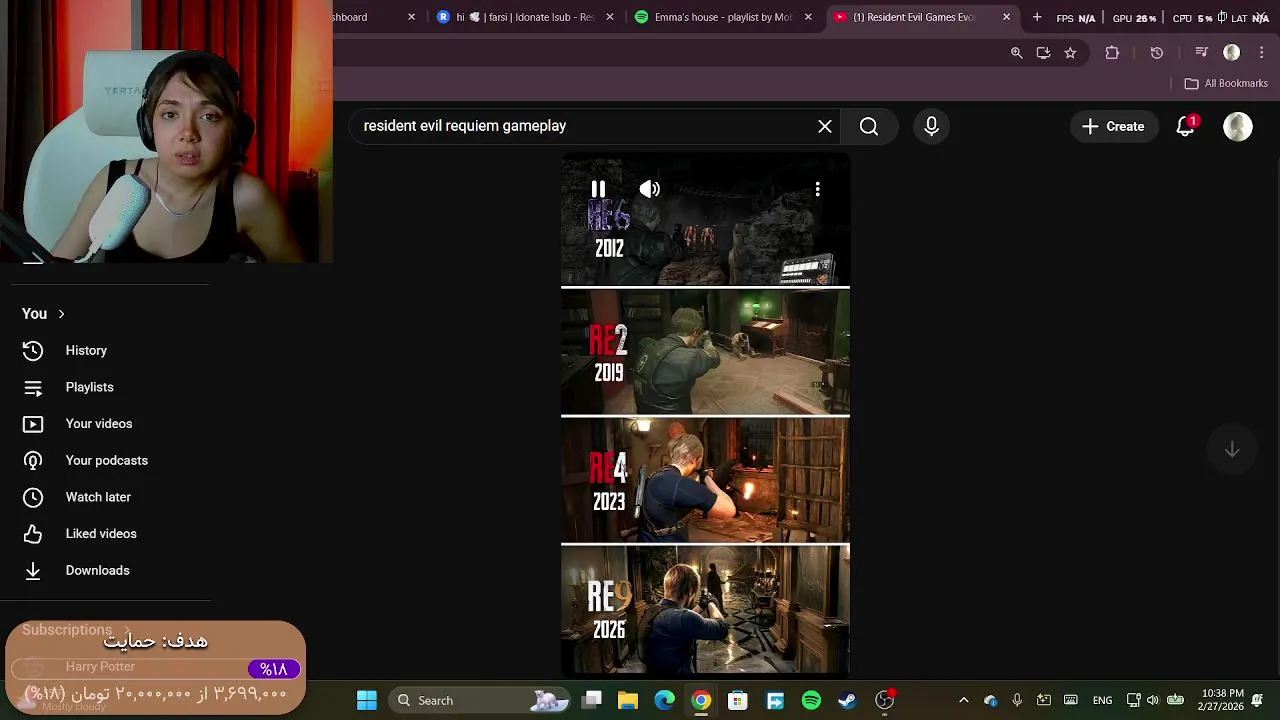Open Google Chrome from the taskbar
1280x720 pixels.
[701, 700]
